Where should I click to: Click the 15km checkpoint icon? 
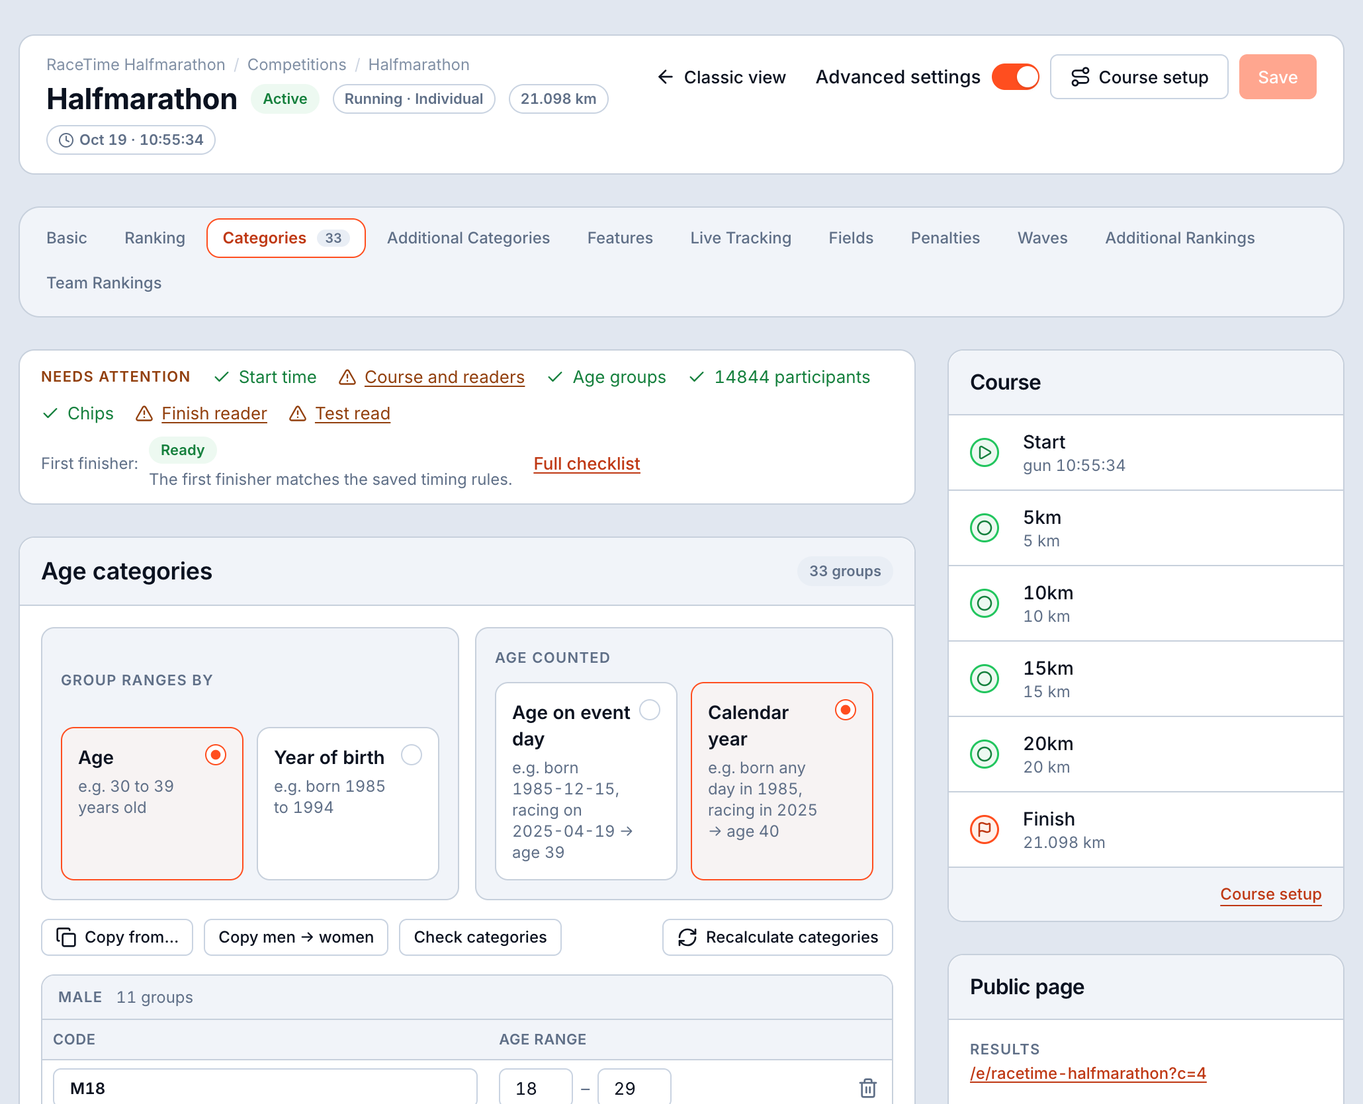coord(985,679)
